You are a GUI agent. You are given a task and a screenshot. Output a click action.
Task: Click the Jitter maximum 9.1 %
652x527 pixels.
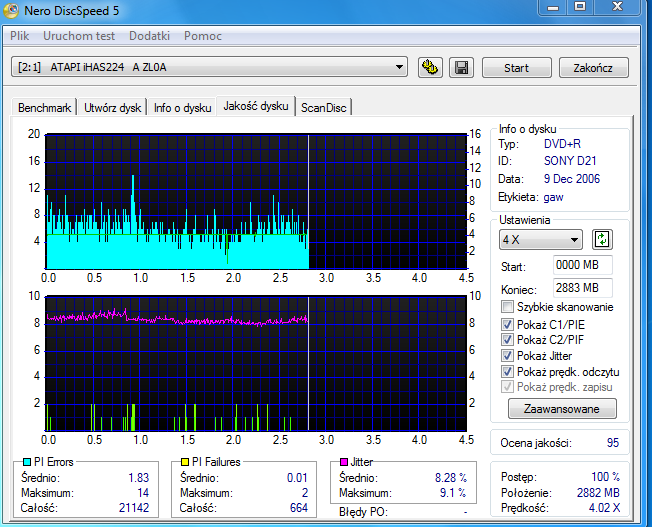tap(453, 493)
